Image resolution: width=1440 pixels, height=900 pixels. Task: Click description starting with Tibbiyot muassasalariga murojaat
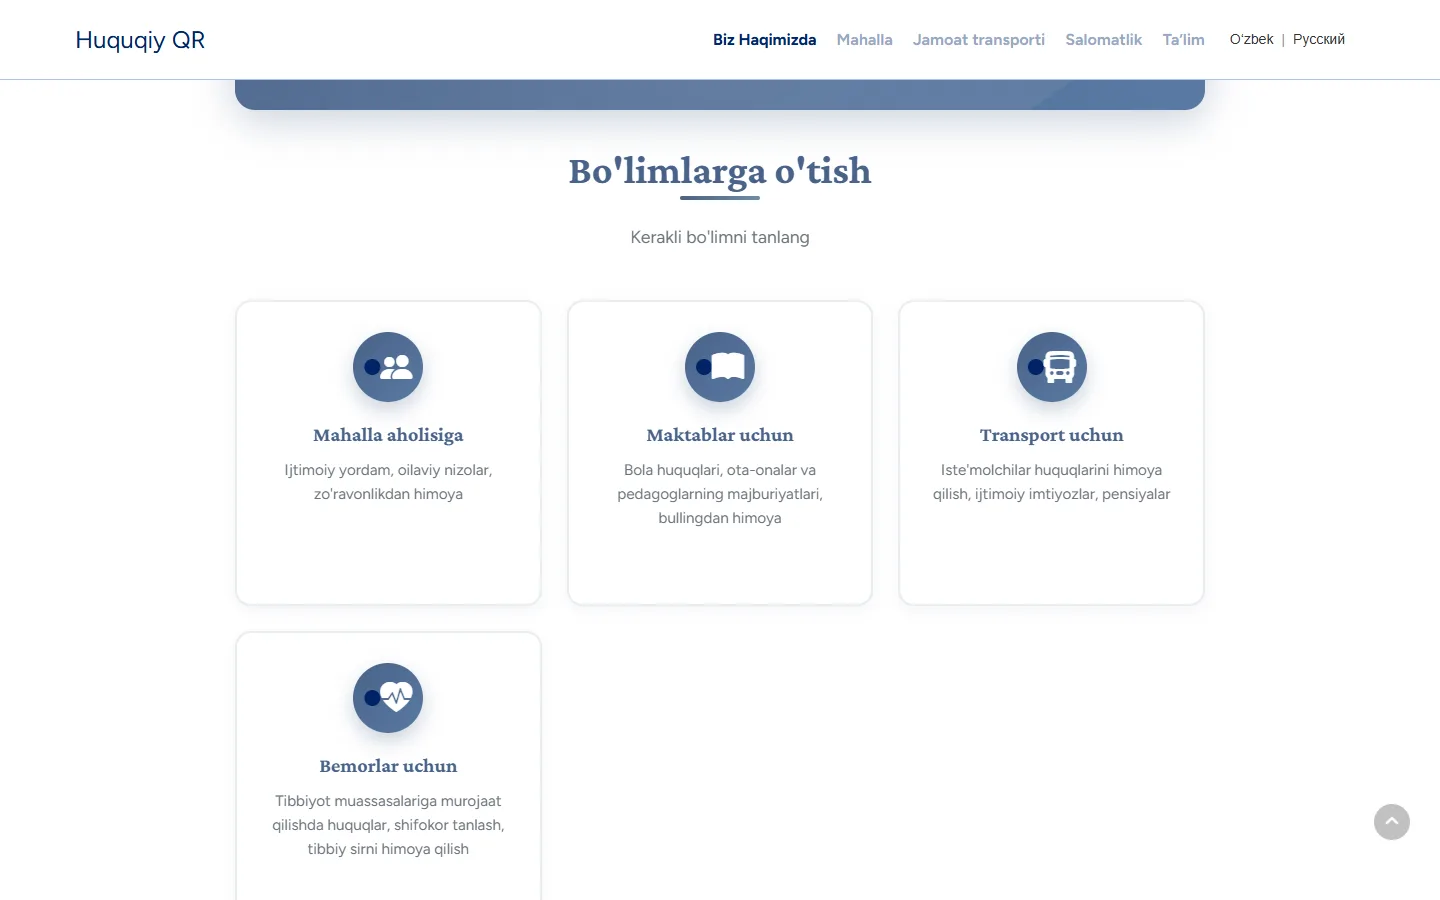[x=388, y=825]
